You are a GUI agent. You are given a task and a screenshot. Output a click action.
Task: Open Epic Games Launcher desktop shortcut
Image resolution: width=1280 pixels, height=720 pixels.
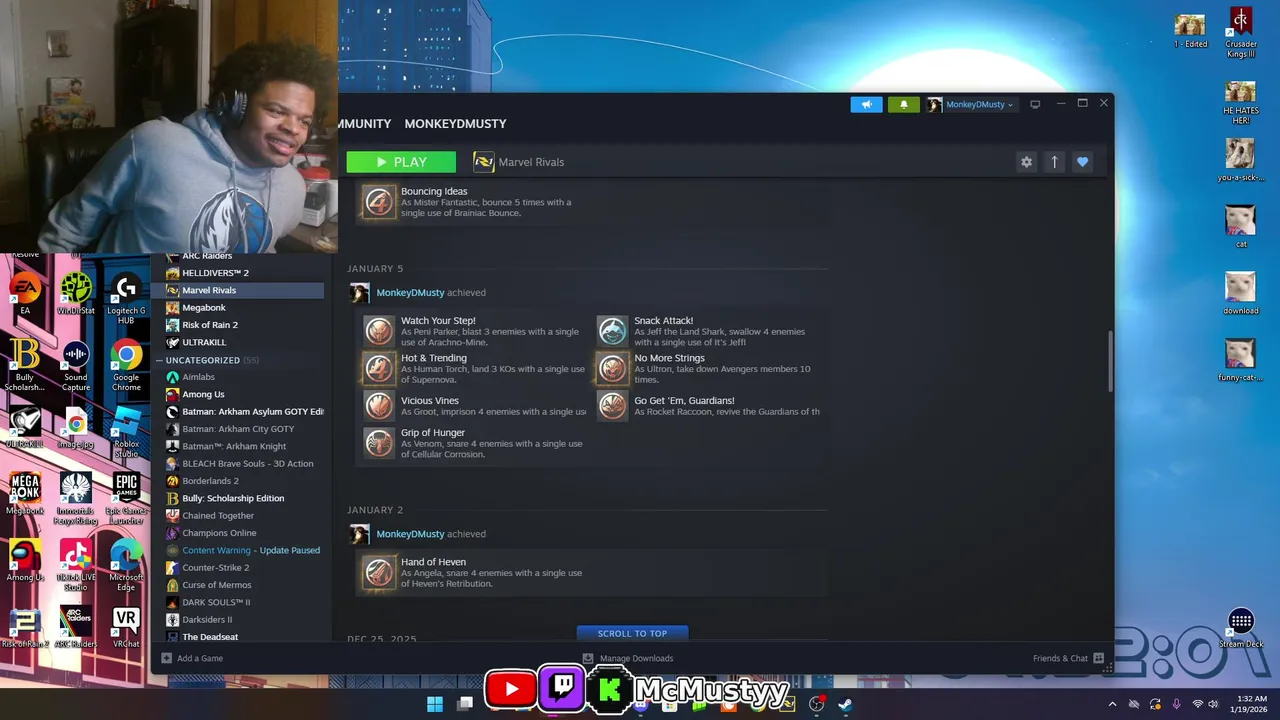pyautogui.click(x=126, y=499)
